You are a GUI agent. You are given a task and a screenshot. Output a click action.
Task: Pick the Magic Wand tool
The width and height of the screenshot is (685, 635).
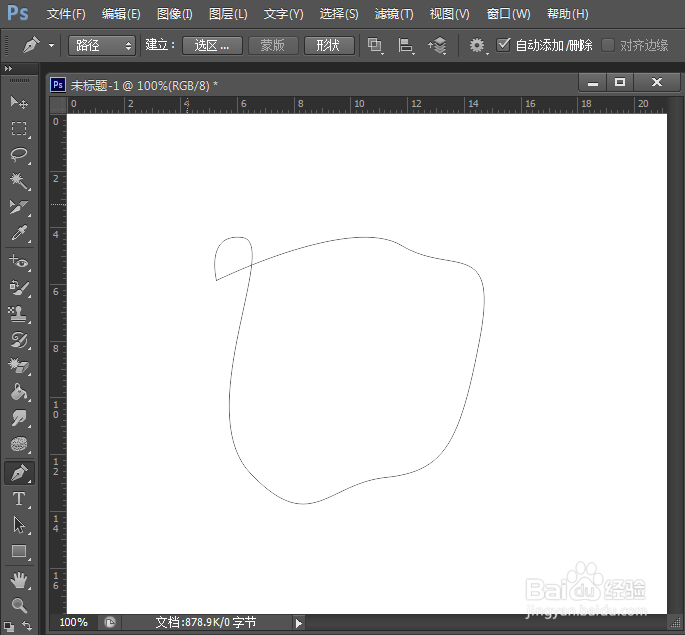pos(19,180)
